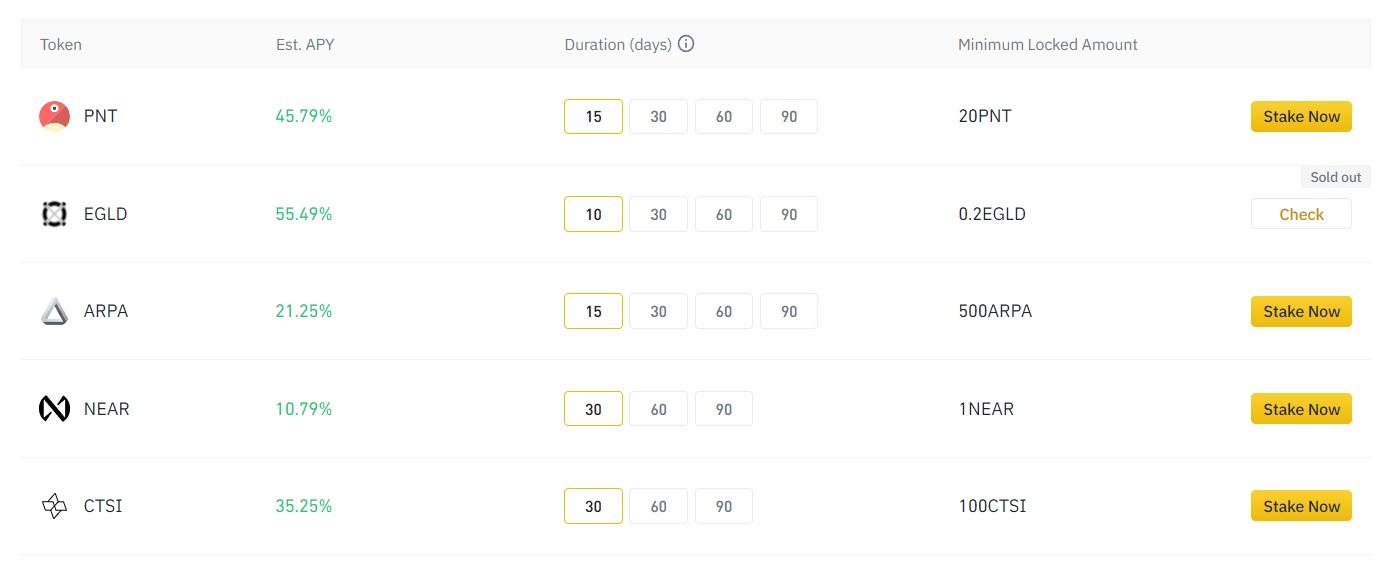Image resolution: width=1389 pixels, height=567 pixels.
Task: Select 60-day duration for ARPA
Action: 724,312
